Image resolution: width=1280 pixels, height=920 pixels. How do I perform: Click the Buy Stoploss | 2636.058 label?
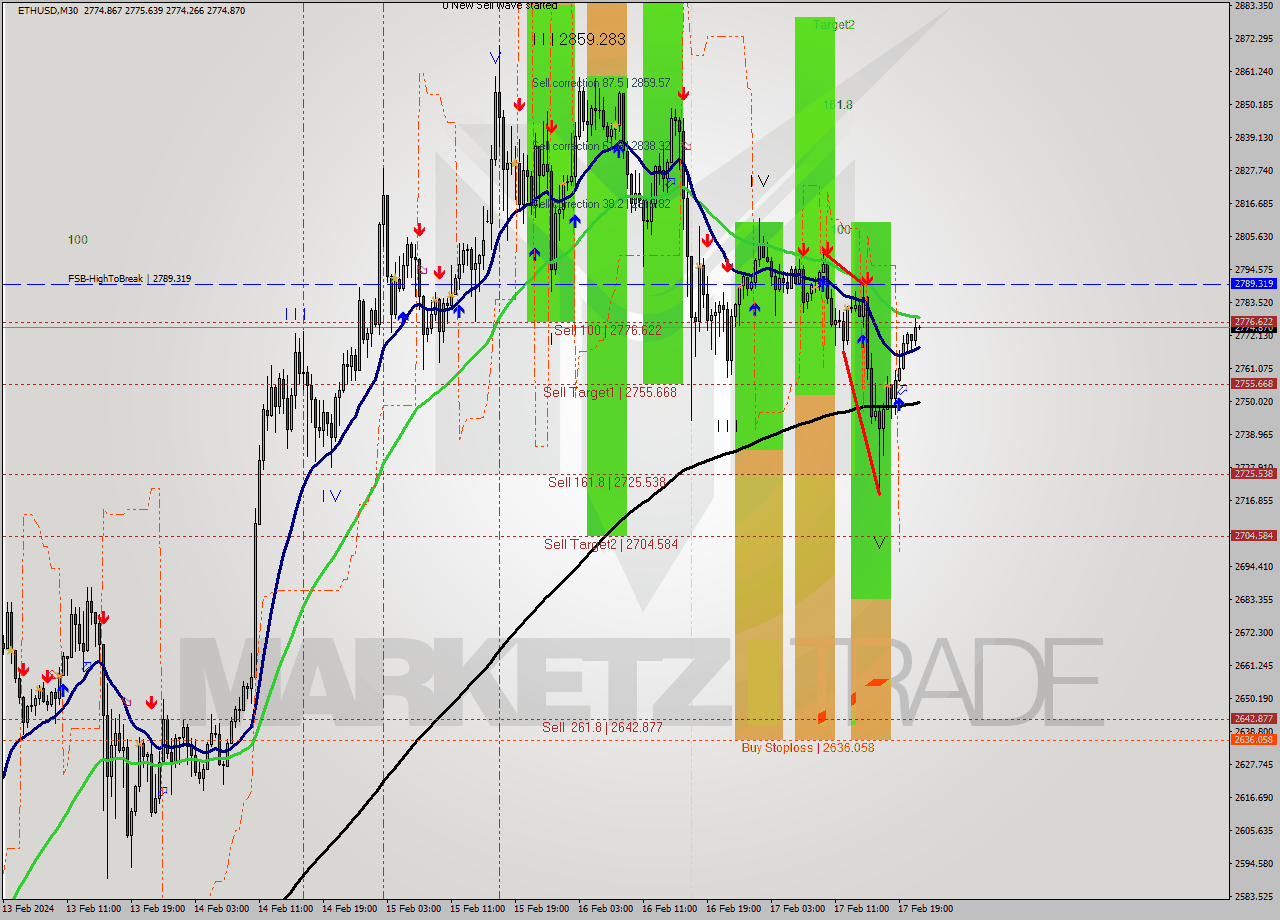pos(808,747)
